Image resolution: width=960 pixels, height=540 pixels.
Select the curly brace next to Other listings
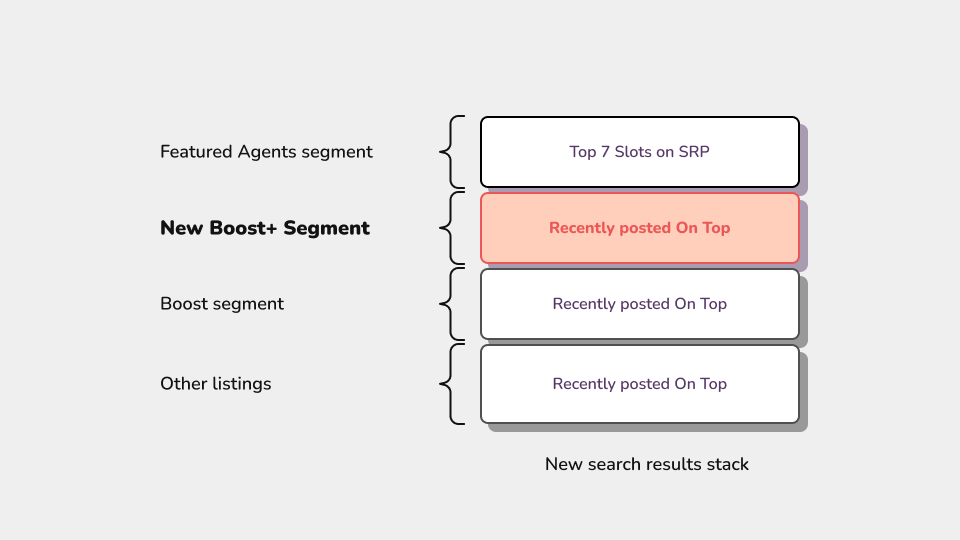(x=452, y=384)
